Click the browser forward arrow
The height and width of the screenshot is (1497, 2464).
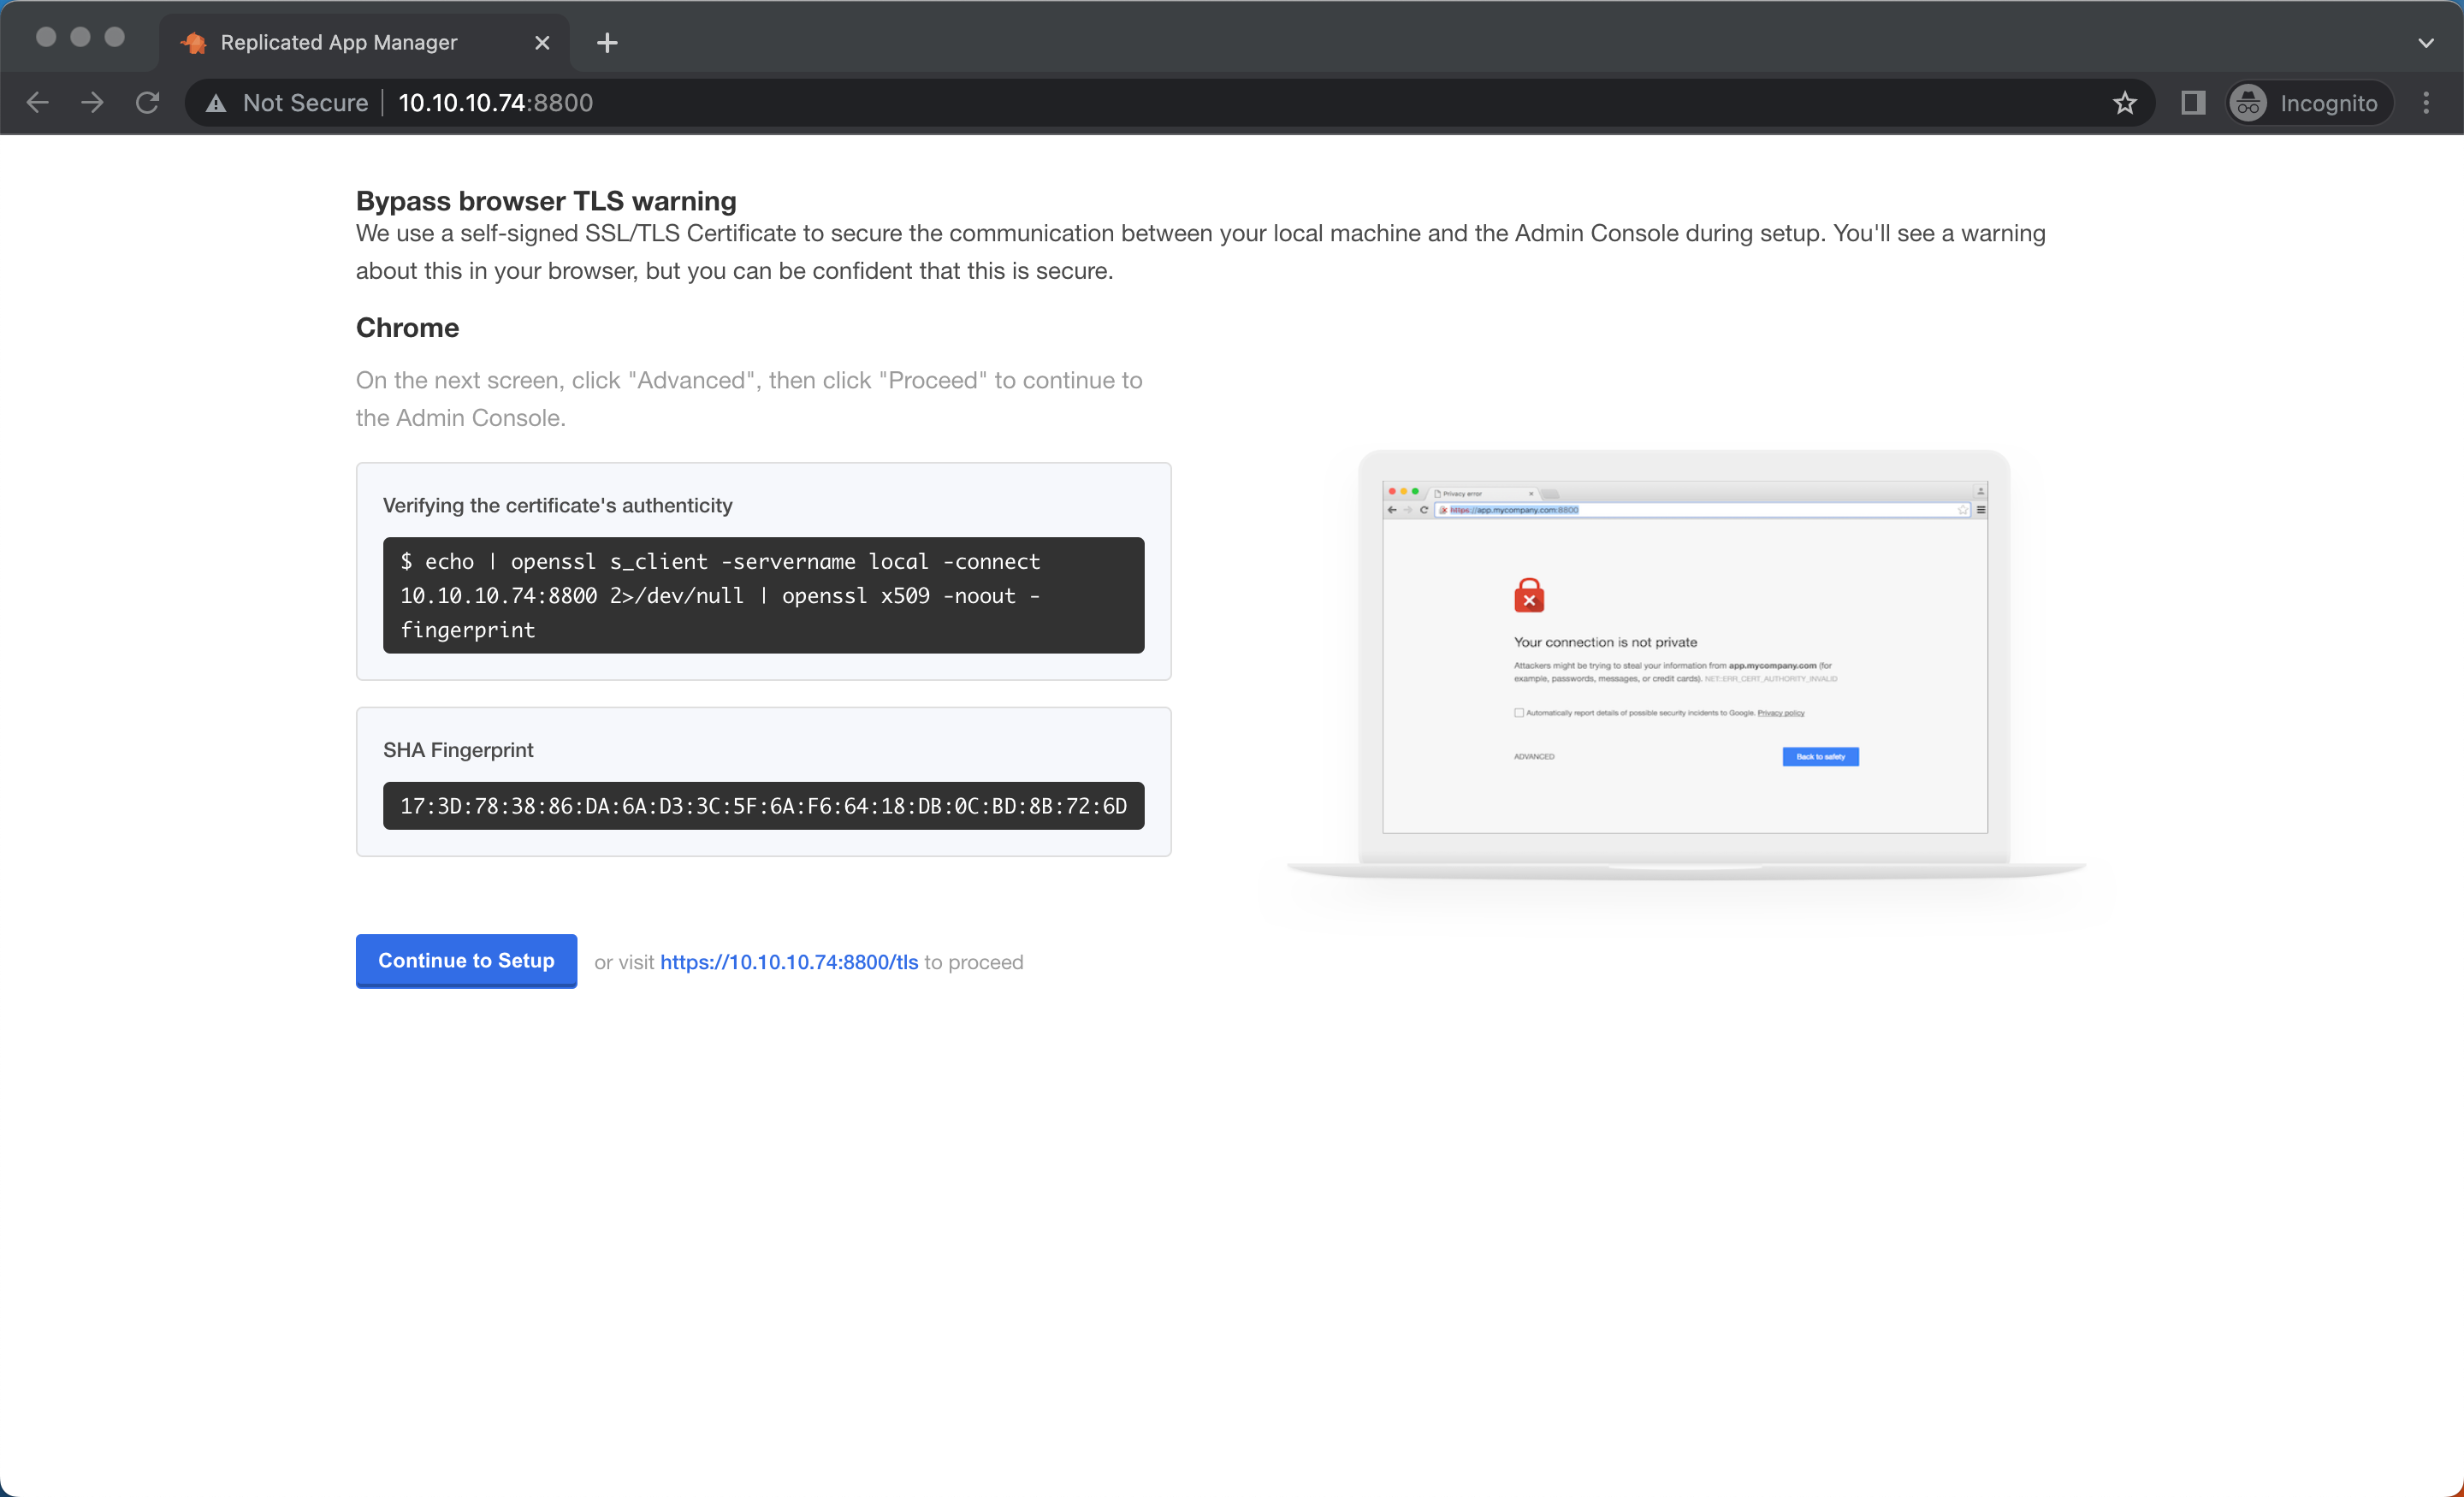92,102
